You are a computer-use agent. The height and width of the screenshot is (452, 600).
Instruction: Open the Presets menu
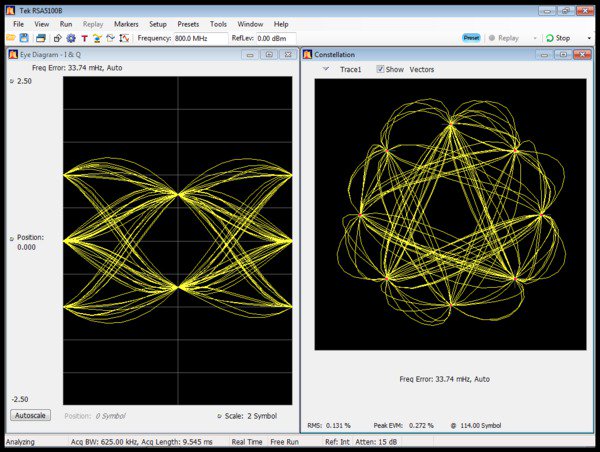[x=188, y=23]
